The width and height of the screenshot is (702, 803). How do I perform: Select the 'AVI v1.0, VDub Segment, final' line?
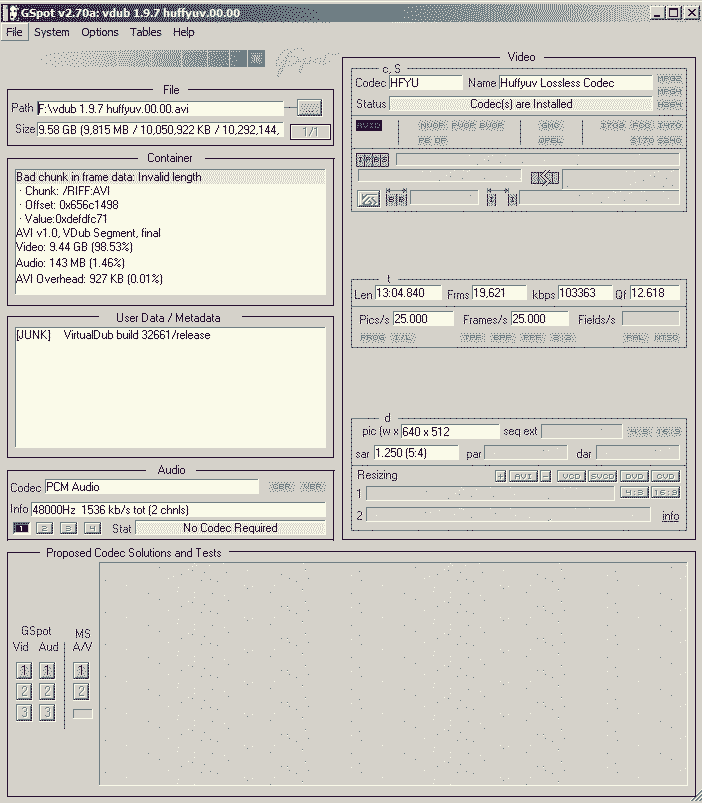(89, 233)
